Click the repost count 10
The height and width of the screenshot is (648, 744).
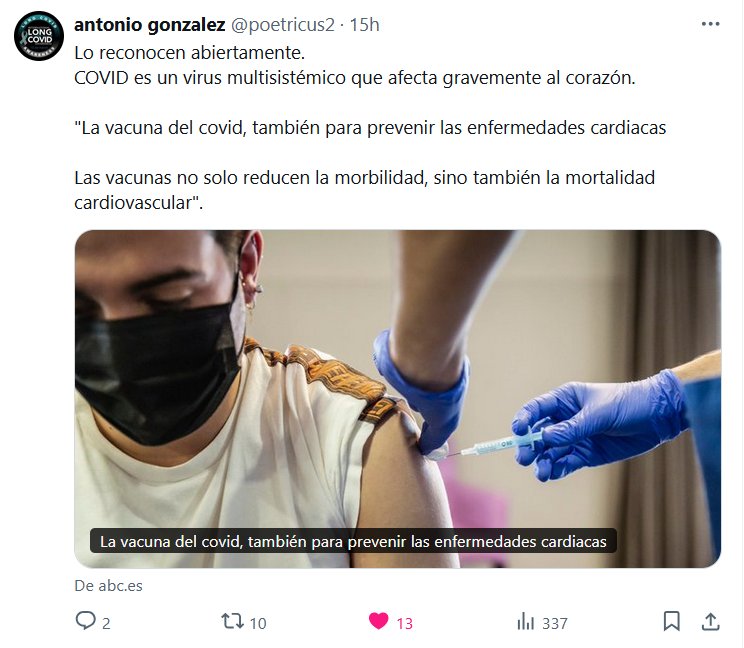coord(258,623)
